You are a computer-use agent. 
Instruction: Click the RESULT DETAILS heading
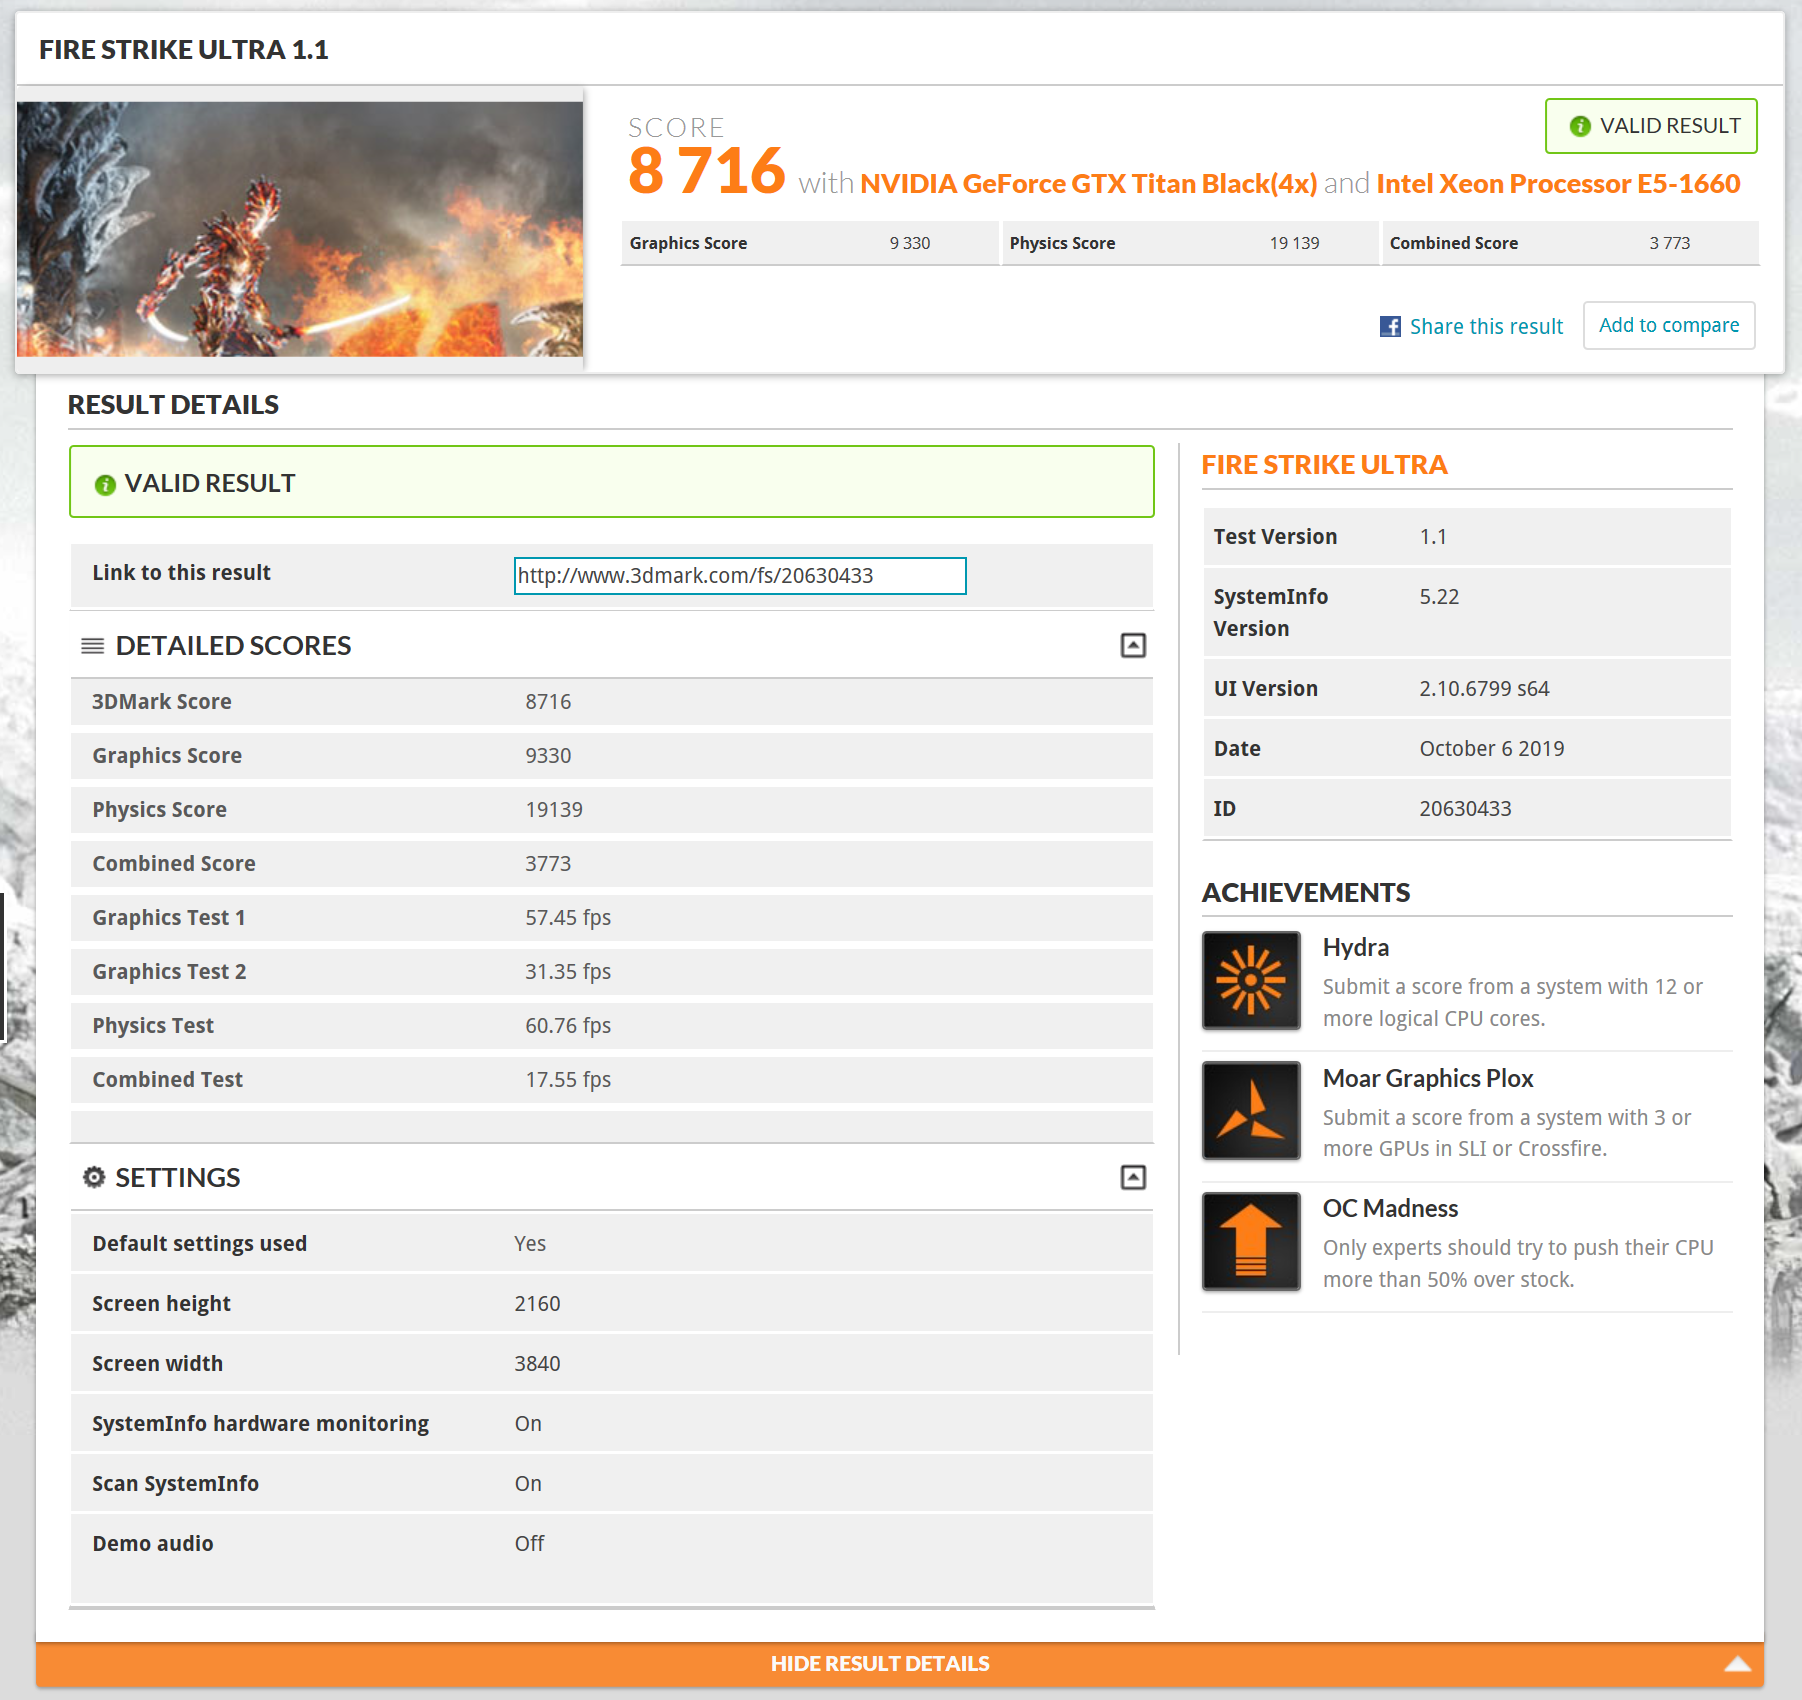pos(173,405)
